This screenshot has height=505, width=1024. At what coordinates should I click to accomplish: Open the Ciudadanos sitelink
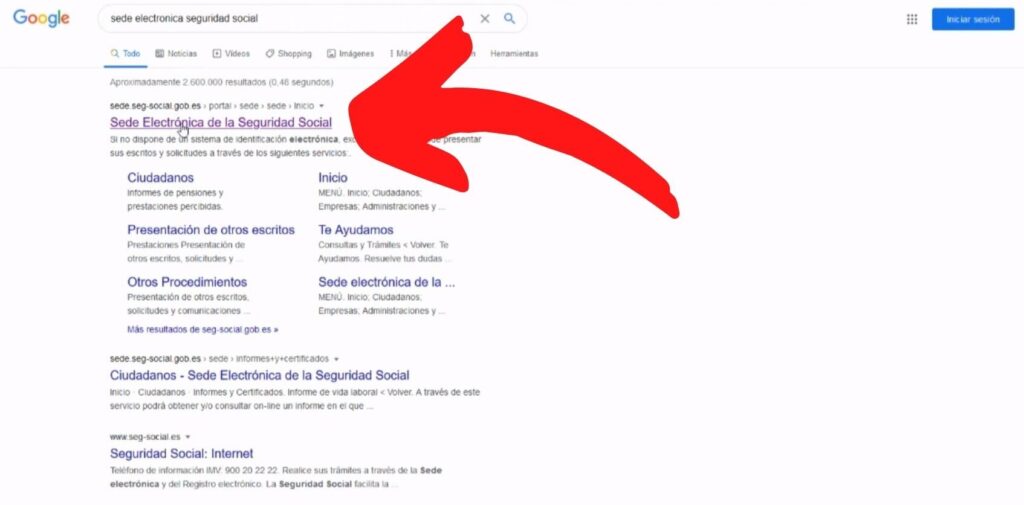pyautogui.click(x=161, y=178)
